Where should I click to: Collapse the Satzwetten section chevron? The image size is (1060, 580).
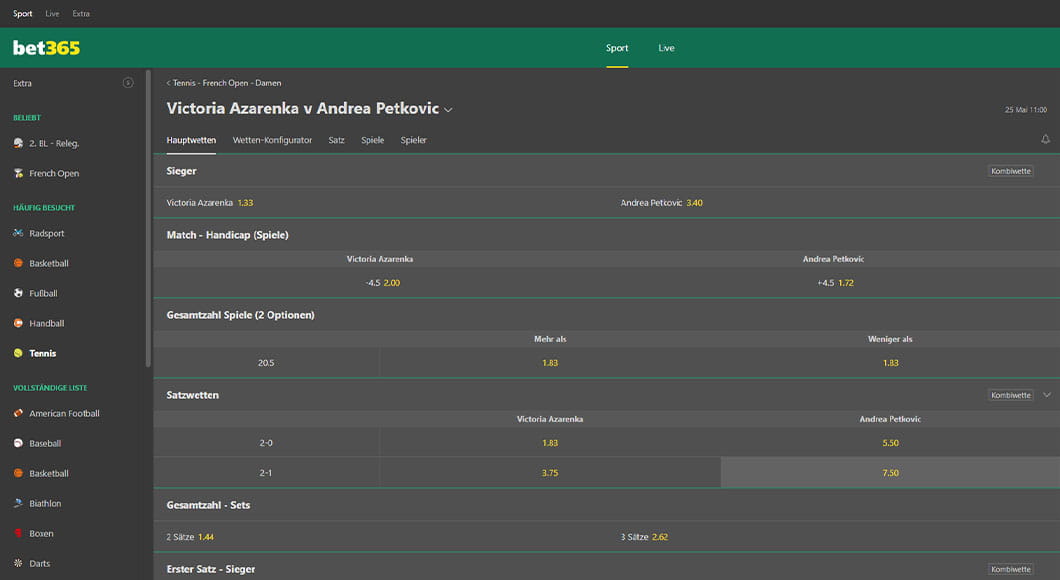(1046, 395)
